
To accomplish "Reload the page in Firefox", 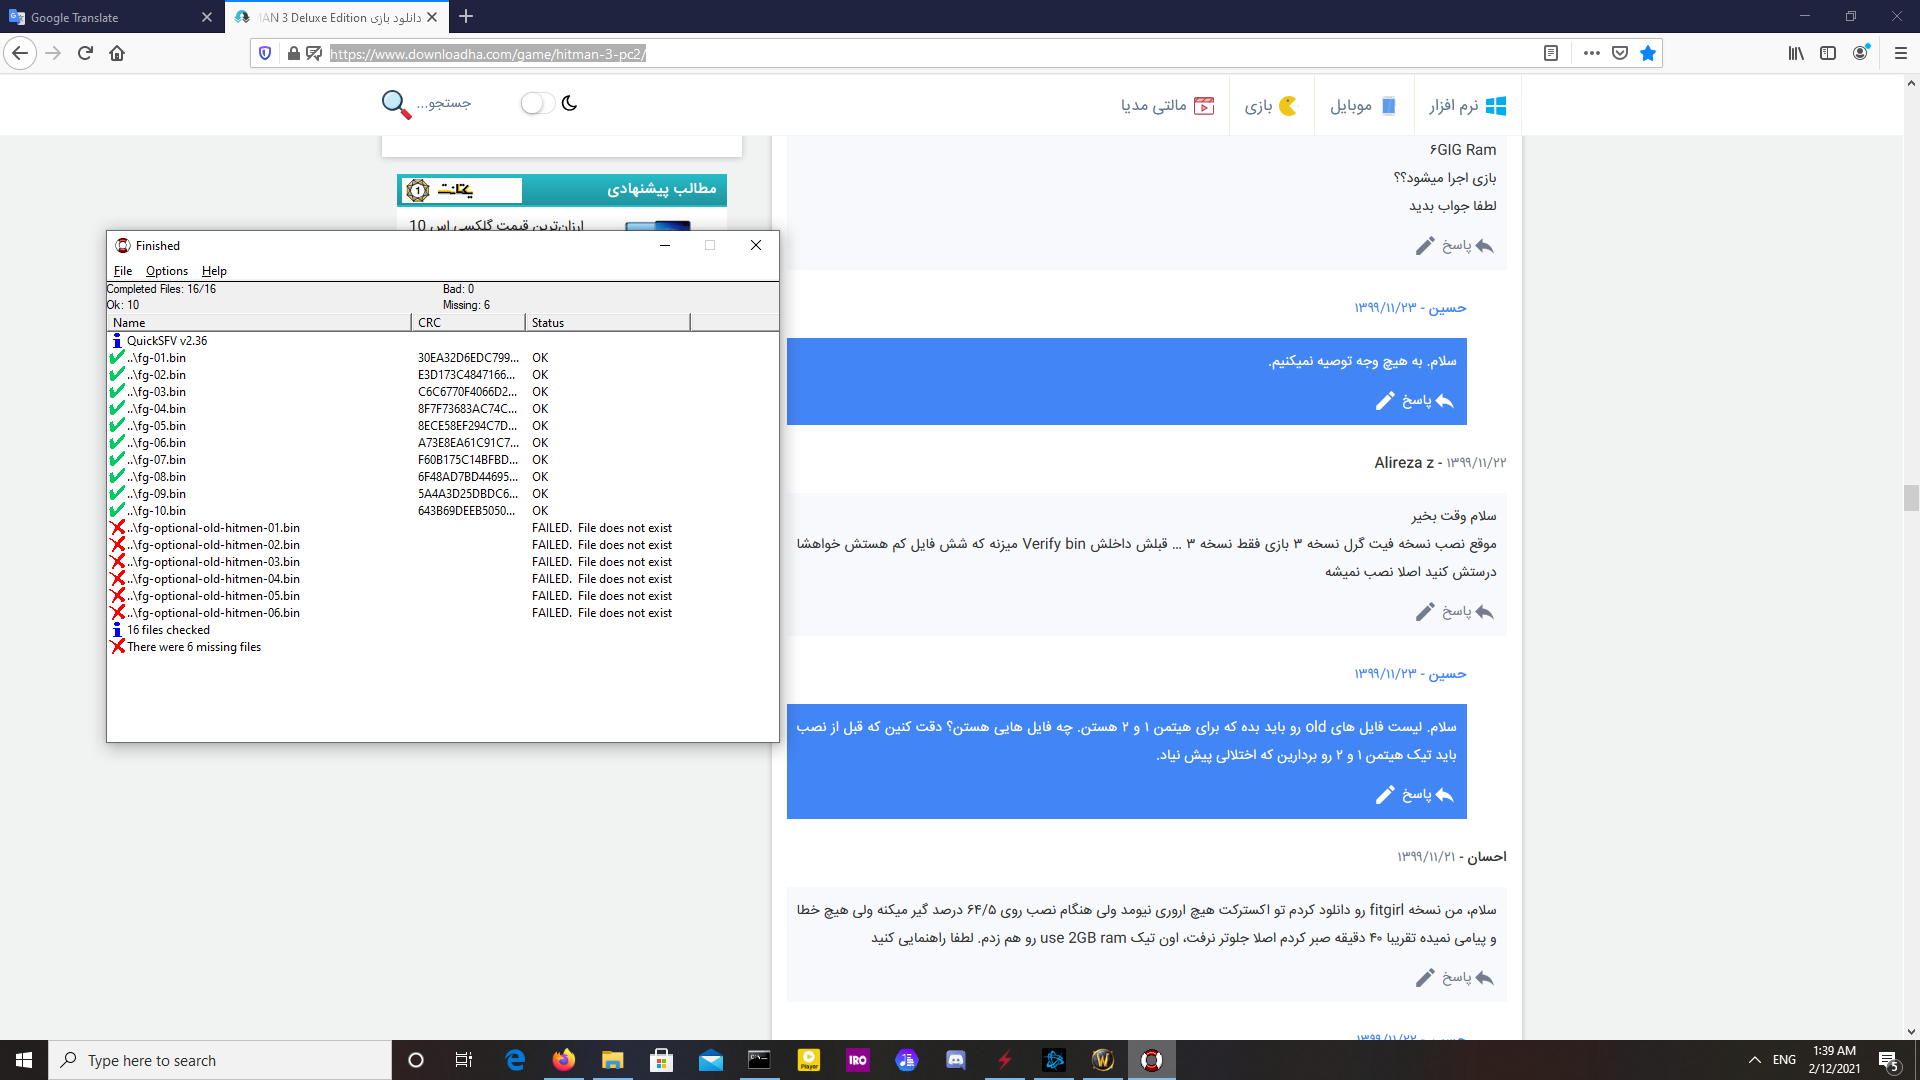I will [85, 53].
